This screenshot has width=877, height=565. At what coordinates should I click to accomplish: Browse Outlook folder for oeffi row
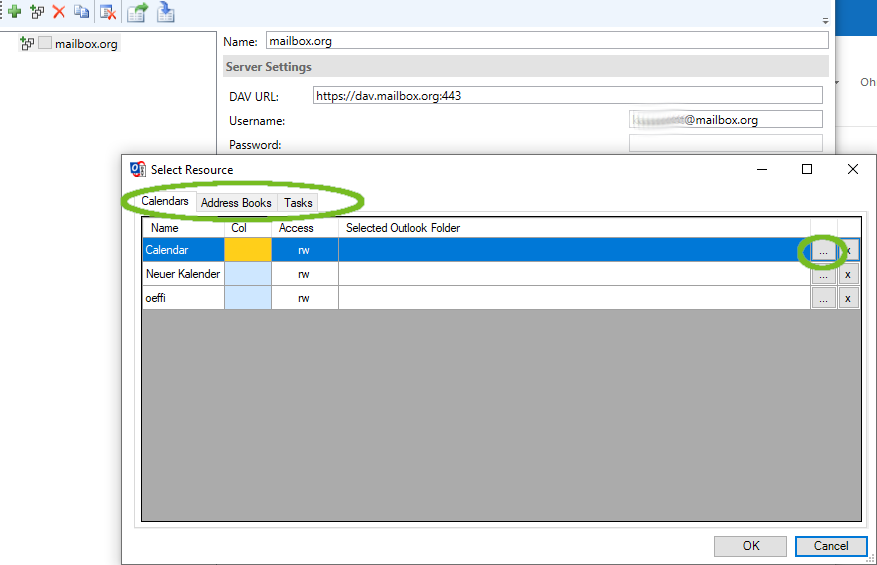(823, 298)
